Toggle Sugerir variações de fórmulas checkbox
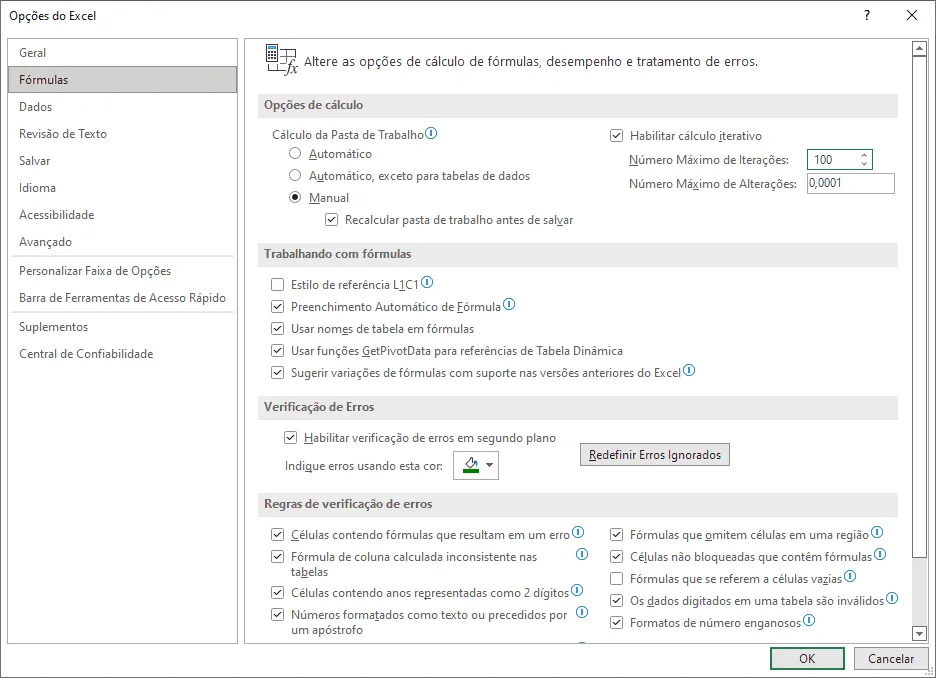 pos(278,372)
